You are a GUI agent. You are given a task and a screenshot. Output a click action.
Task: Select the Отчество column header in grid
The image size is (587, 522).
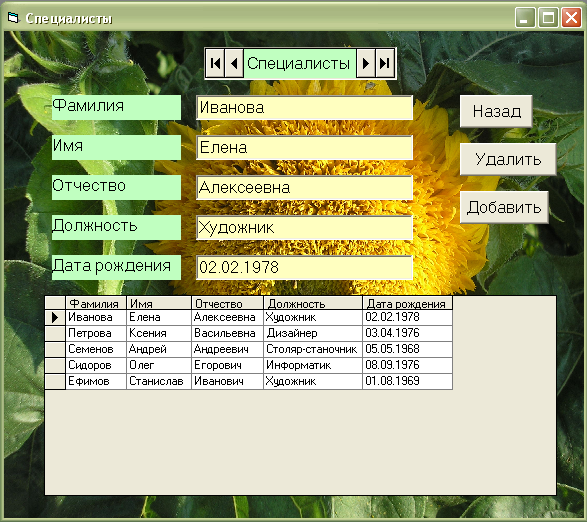(x=227, y=303)
